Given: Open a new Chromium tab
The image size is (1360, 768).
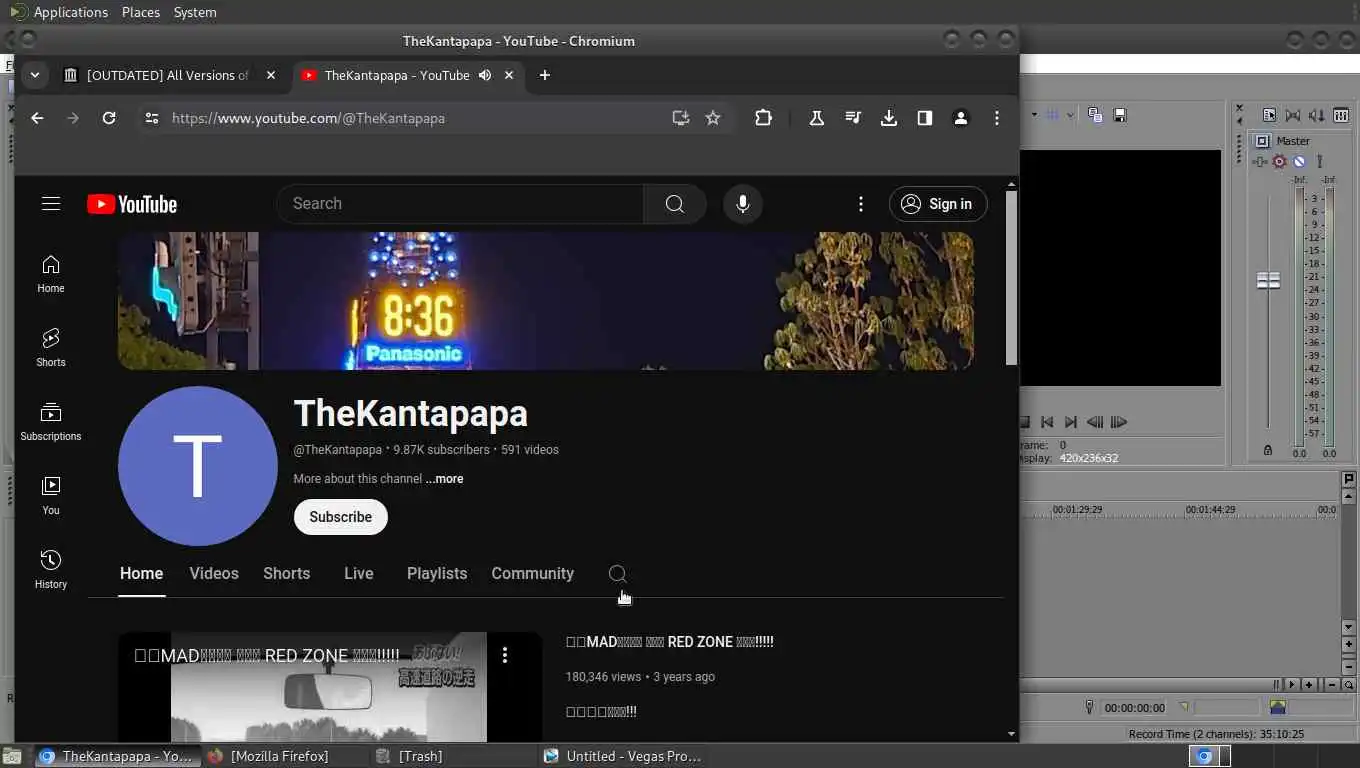Looking at the screenshot, I should [x=545, y=75].
